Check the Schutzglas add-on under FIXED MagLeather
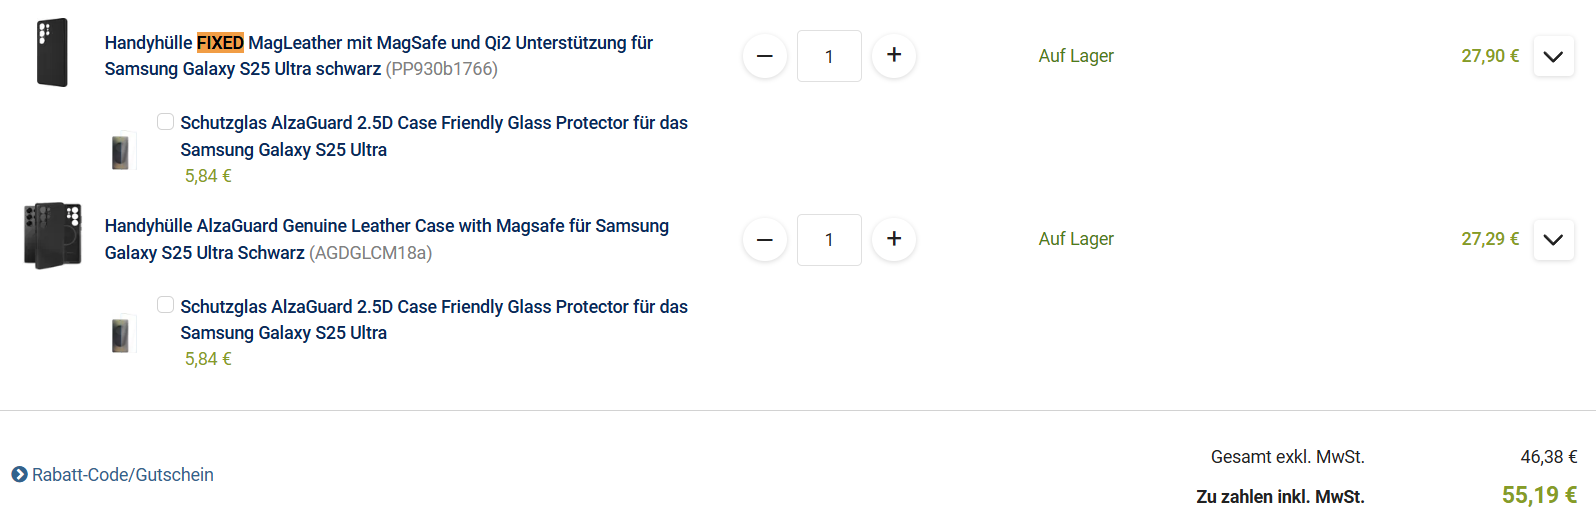Screen dimensions: 1596x521 point(166,122)
